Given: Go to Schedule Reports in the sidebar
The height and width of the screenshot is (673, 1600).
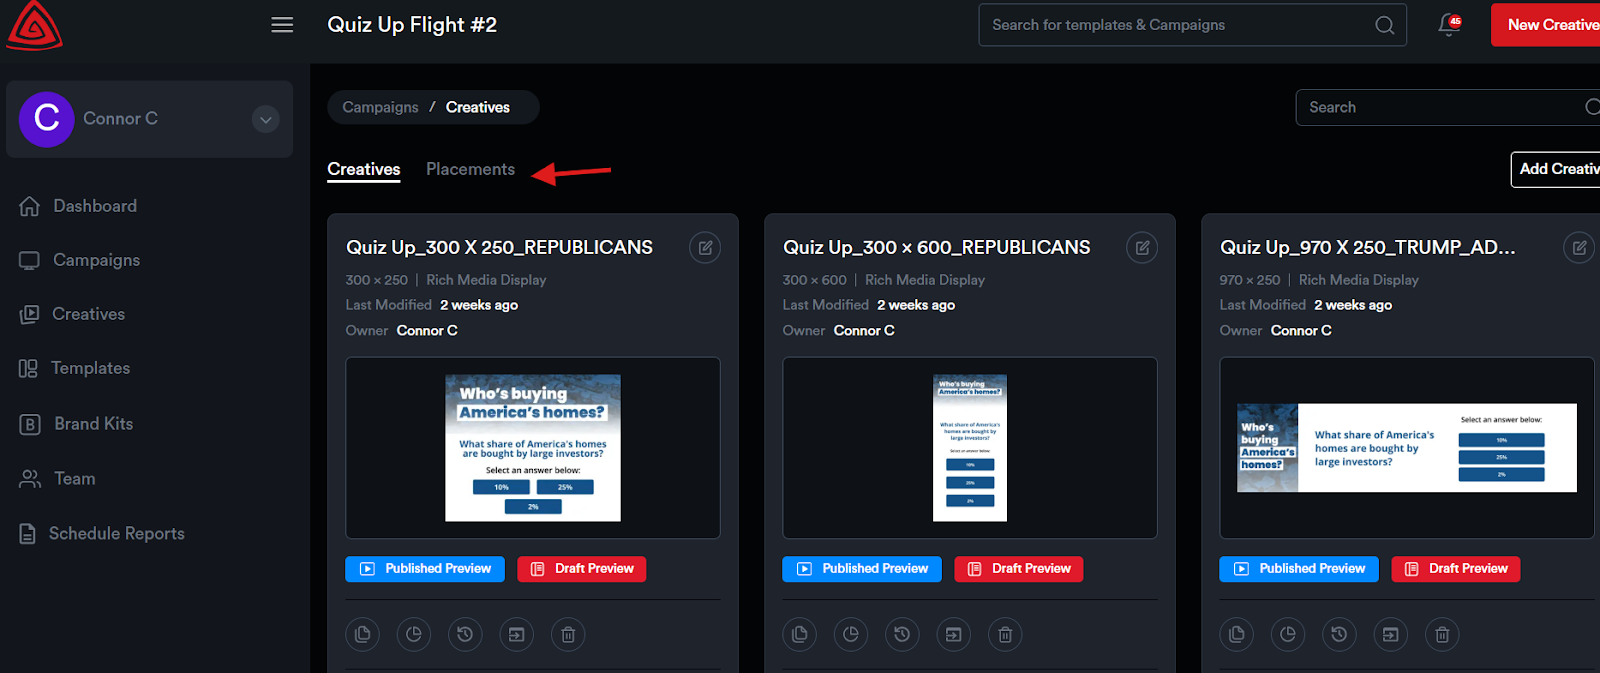Looking at the screenshot, I should [116, 534].
